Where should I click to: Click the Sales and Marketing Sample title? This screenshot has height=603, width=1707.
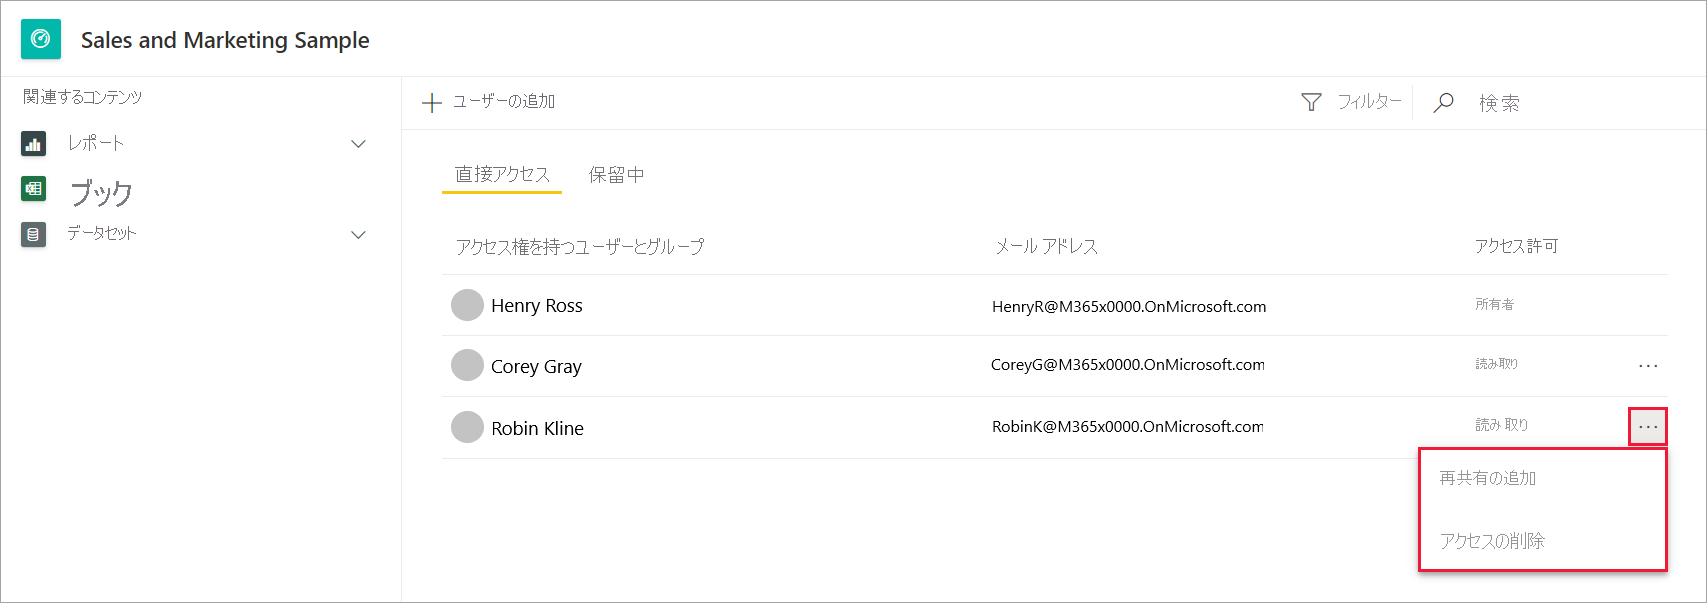[x=225, y=40]
